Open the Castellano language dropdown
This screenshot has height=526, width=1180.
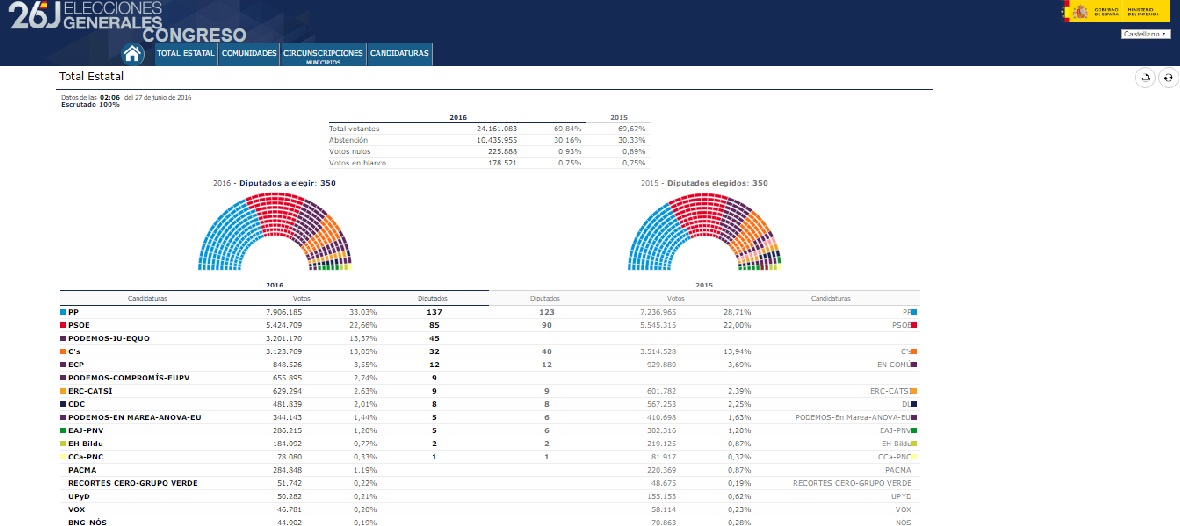[1145, 34]
